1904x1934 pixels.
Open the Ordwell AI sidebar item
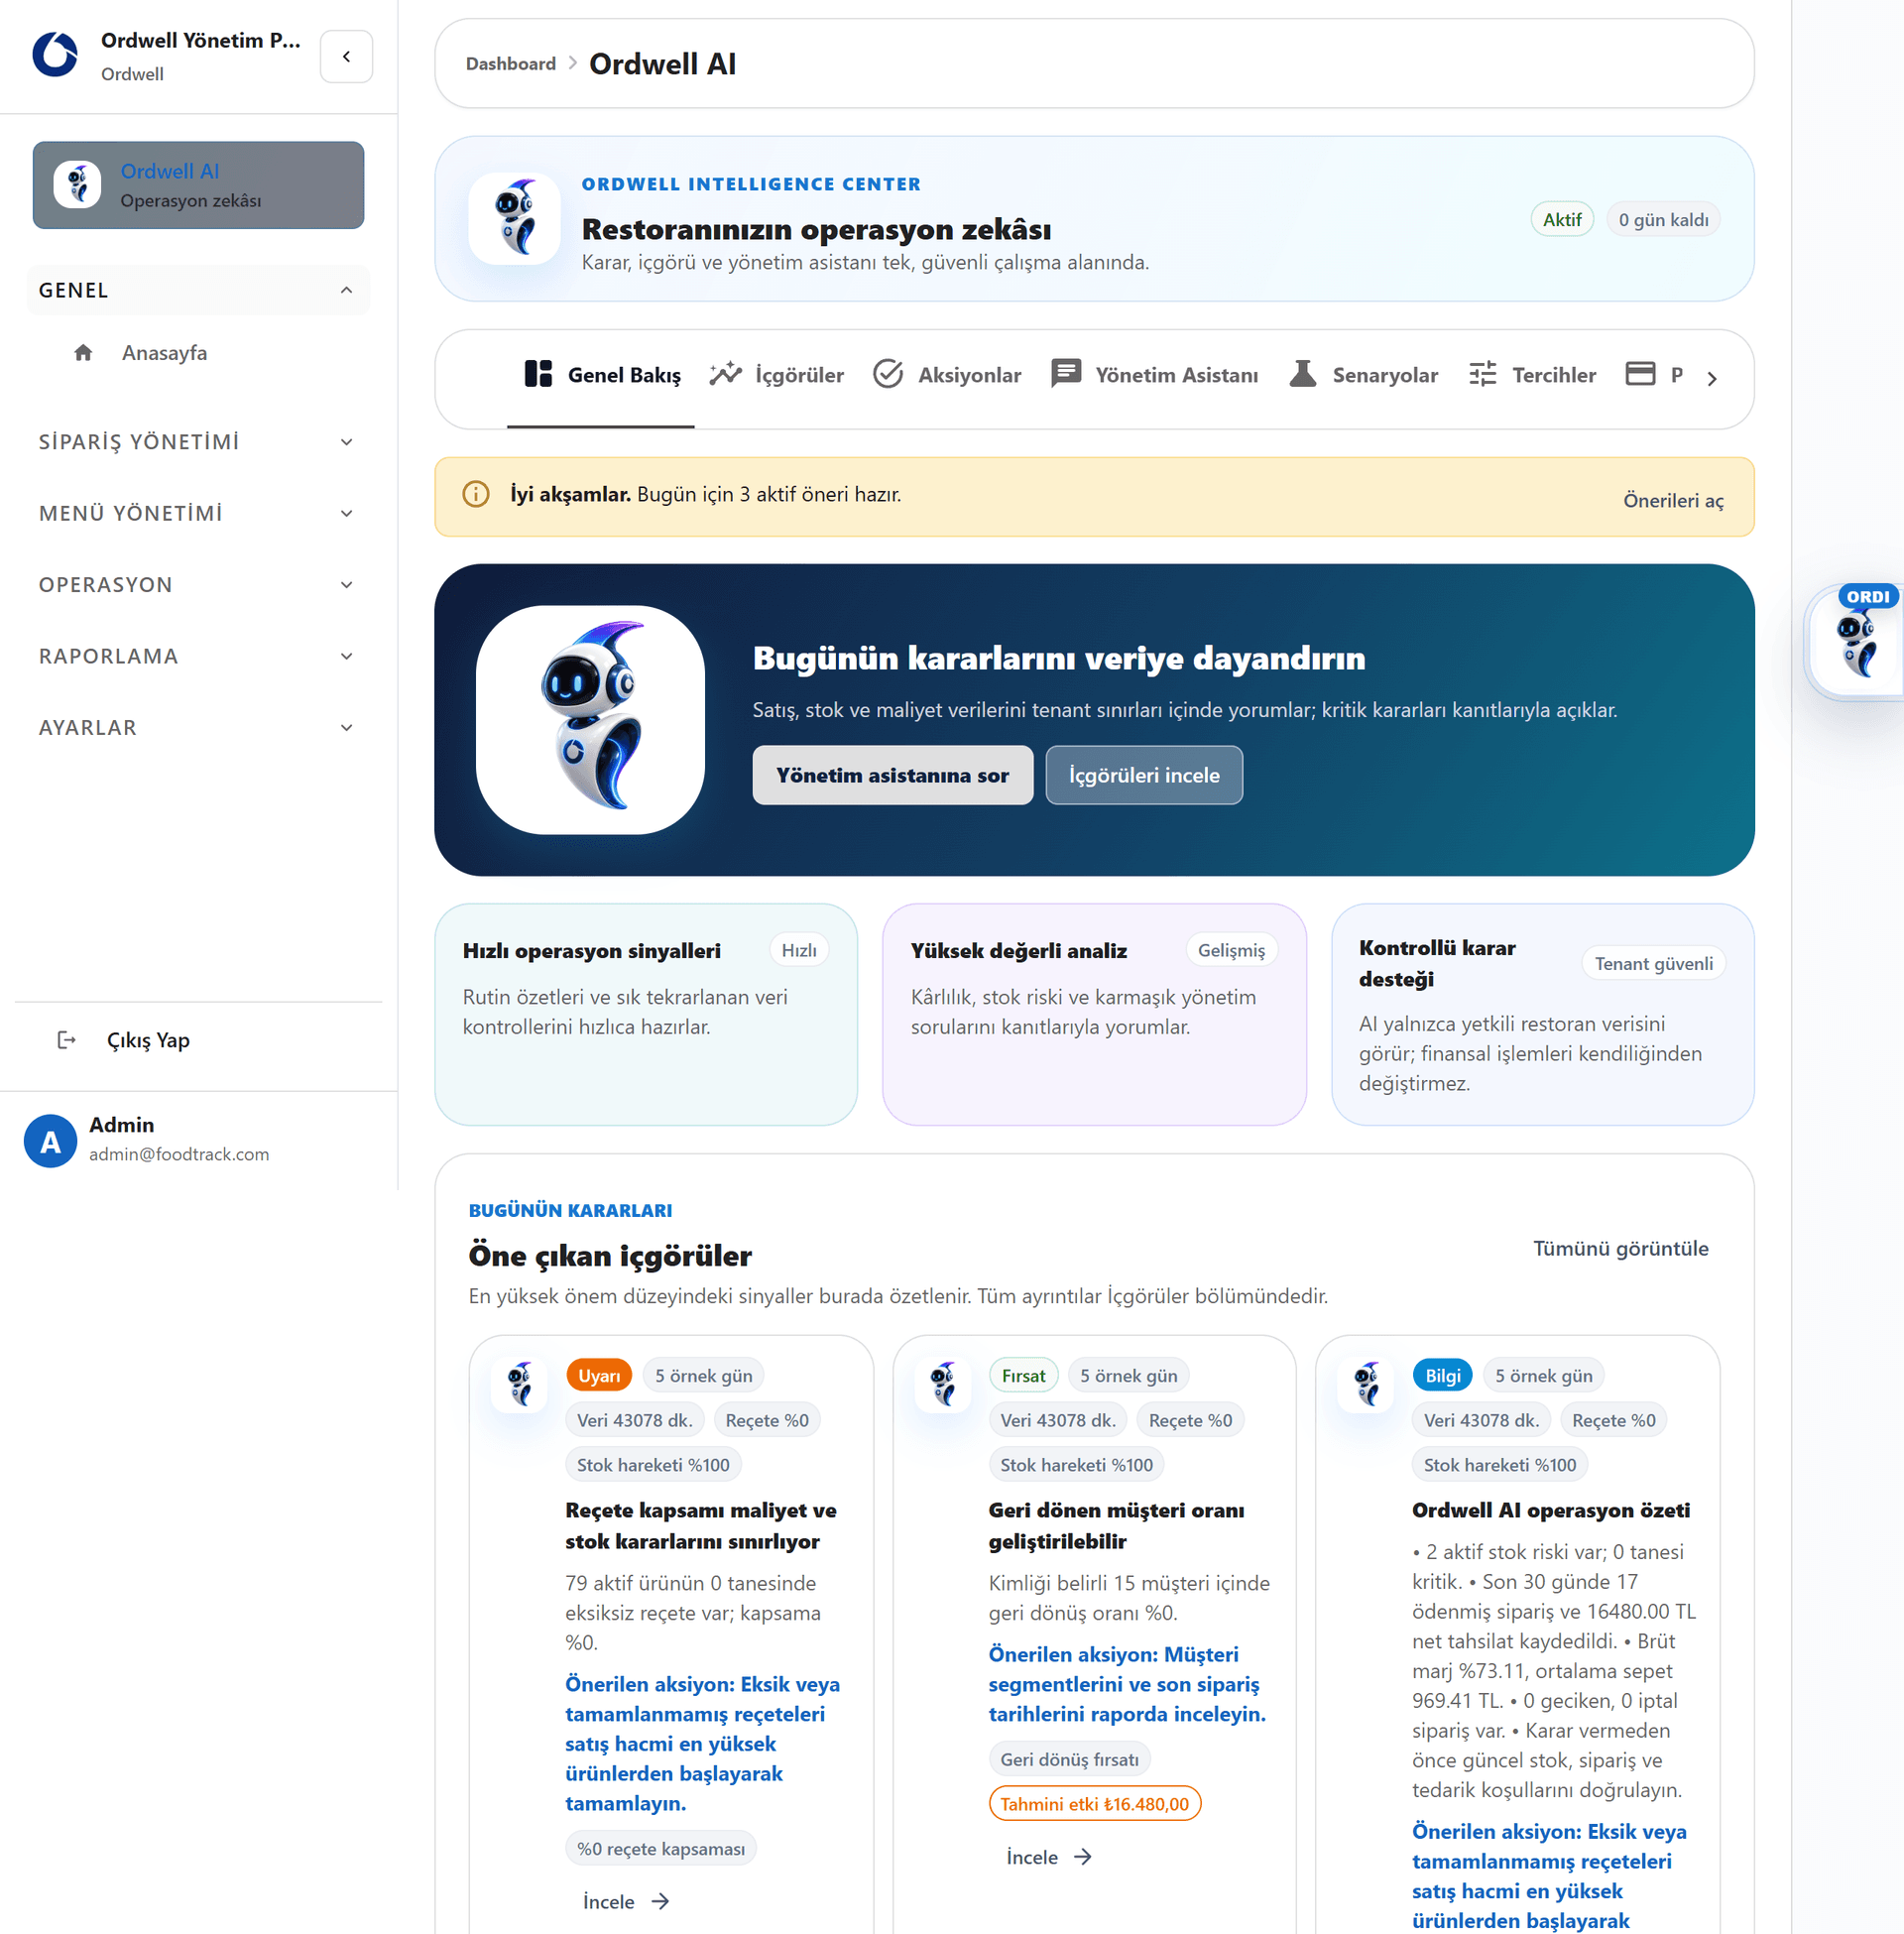198,185
